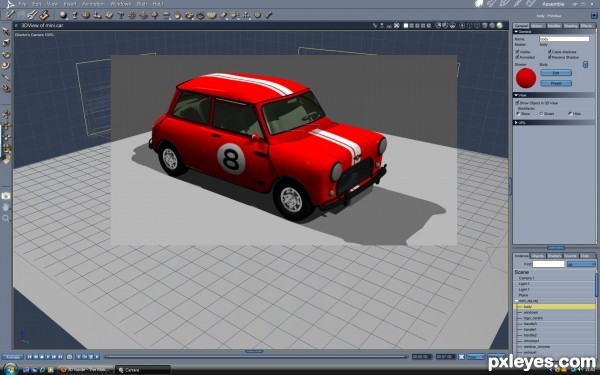Click the last wrench-shaped icon in top toolbar

point(269,15)
